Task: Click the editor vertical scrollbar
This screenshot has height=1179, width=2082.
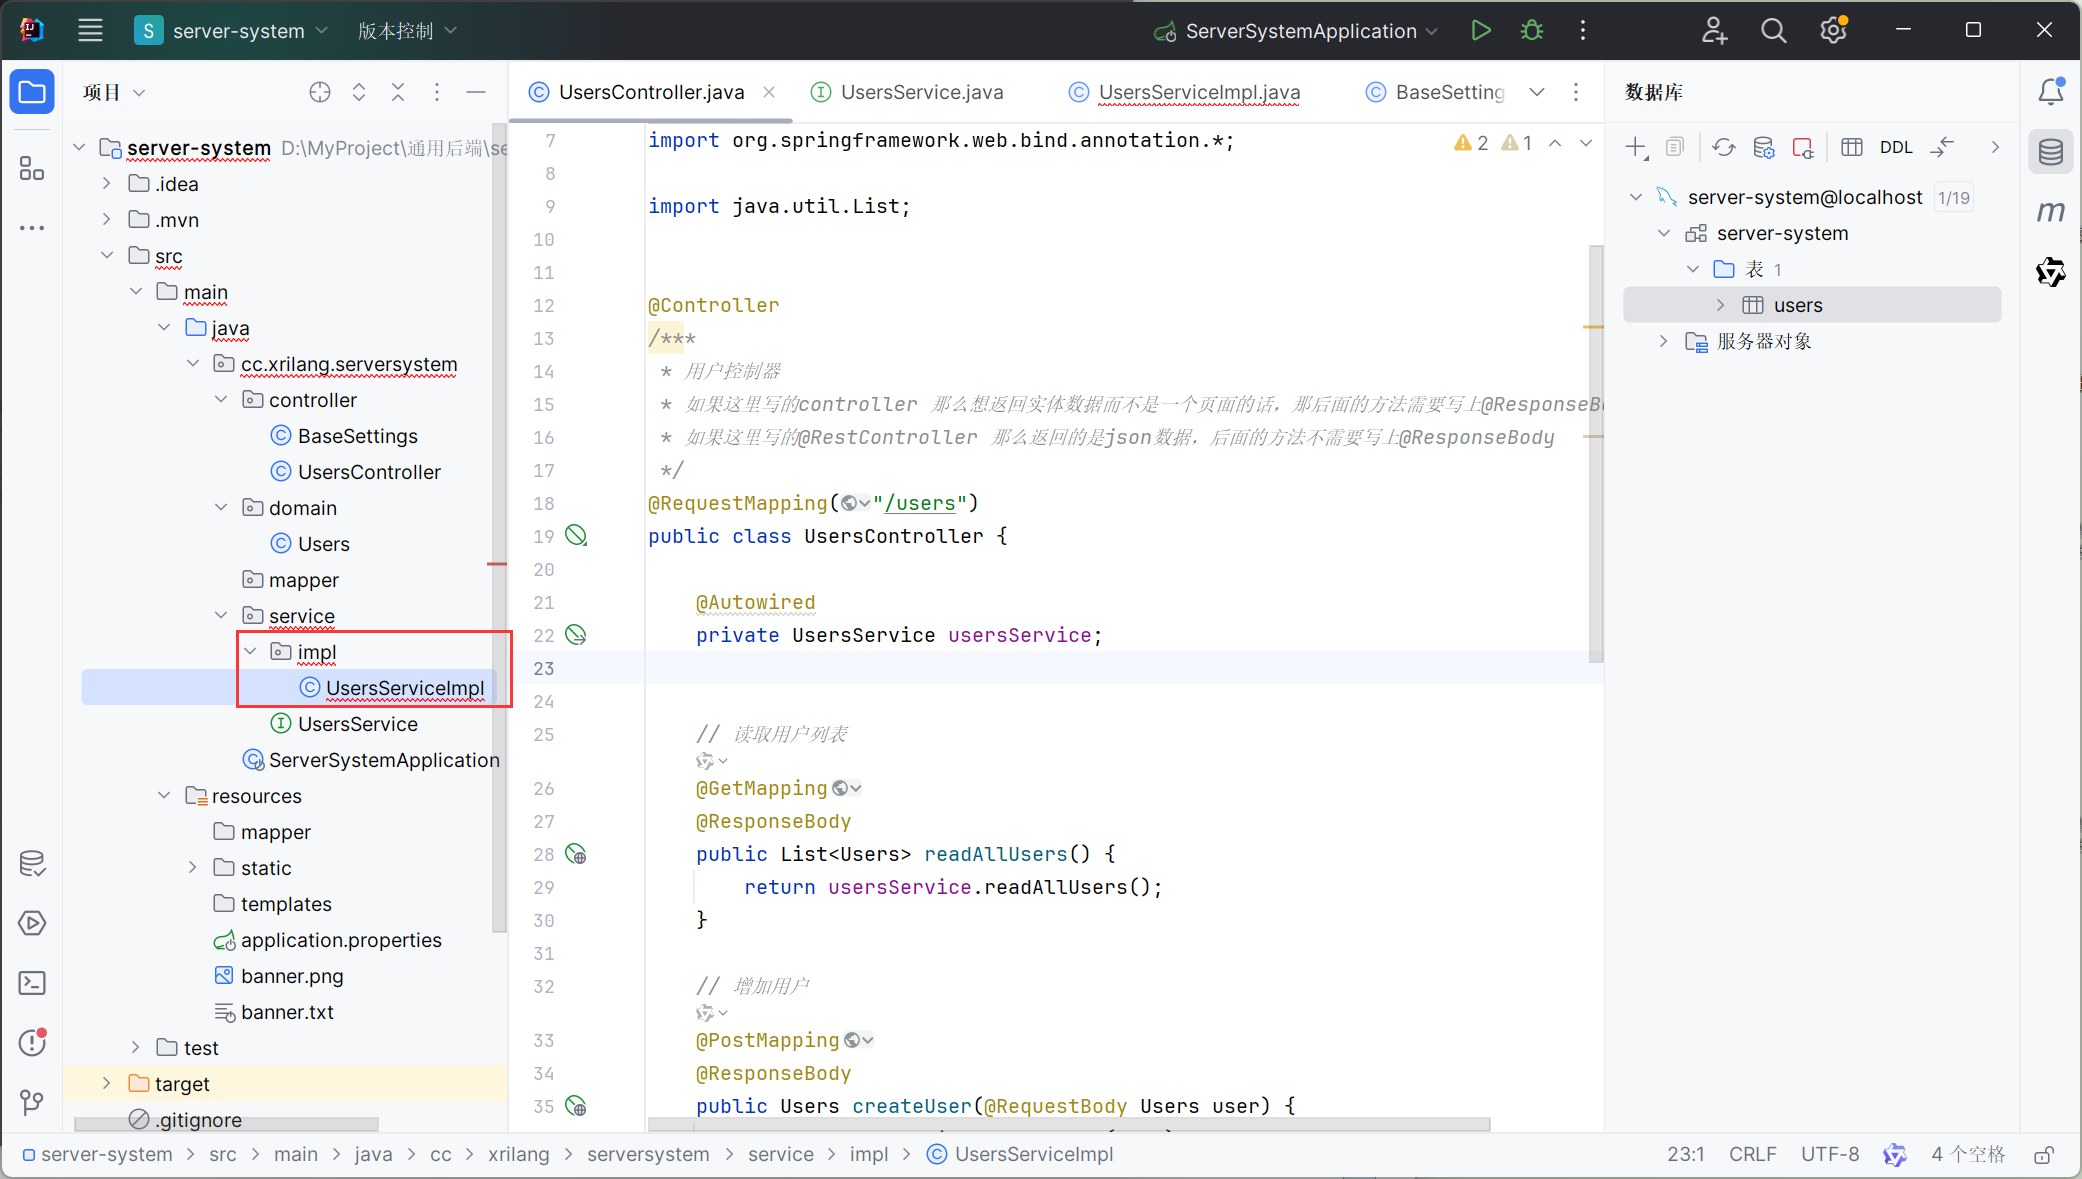Action: click(x=1596, y=454)
